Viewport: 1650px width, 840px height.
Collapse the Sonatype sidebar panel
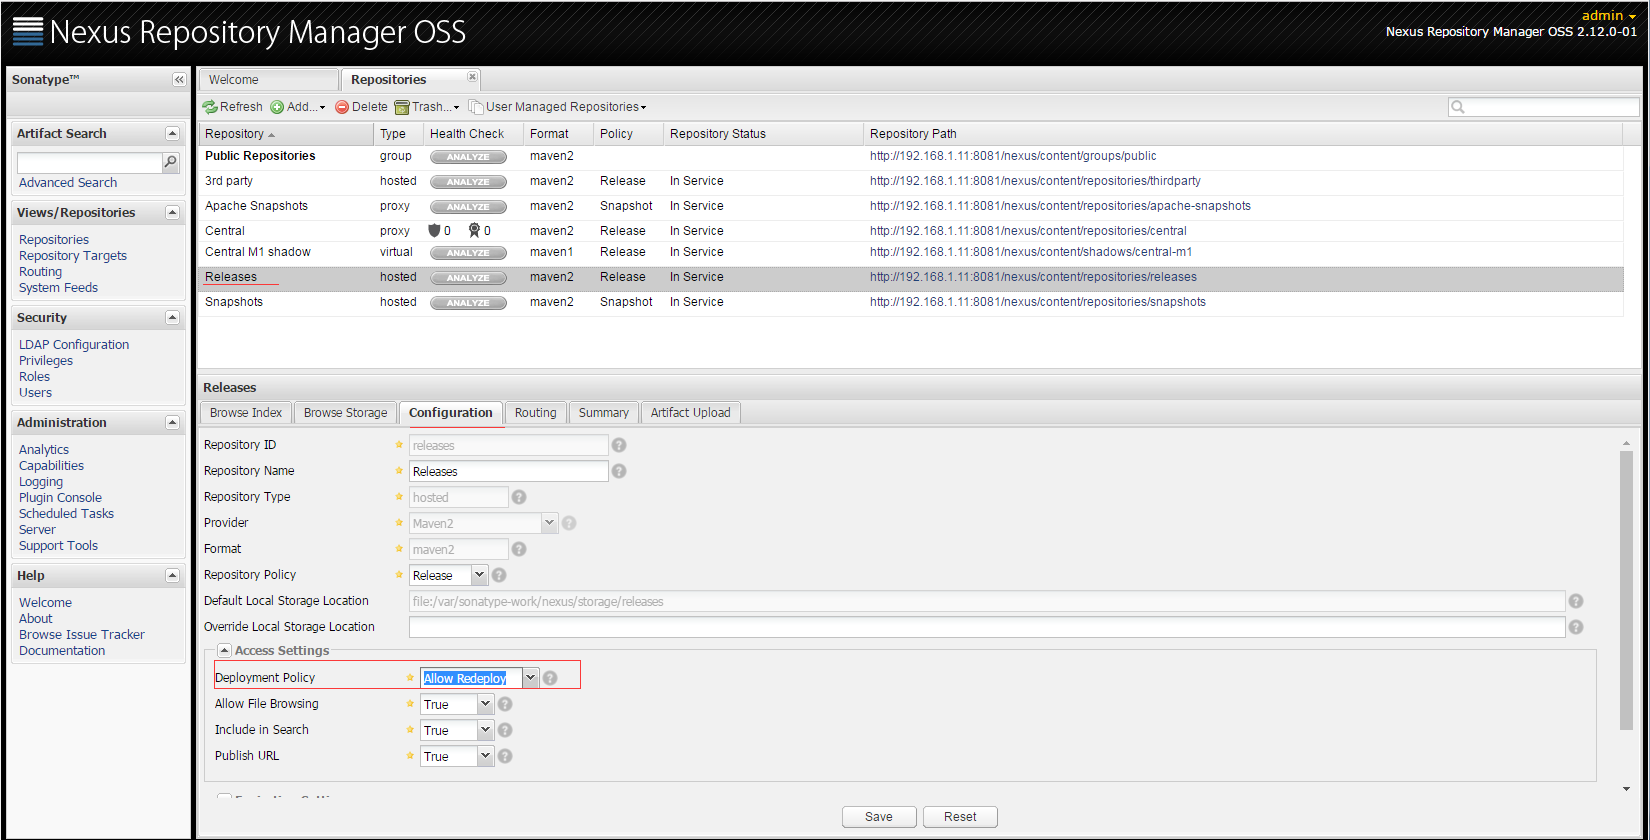coord(179,80)
